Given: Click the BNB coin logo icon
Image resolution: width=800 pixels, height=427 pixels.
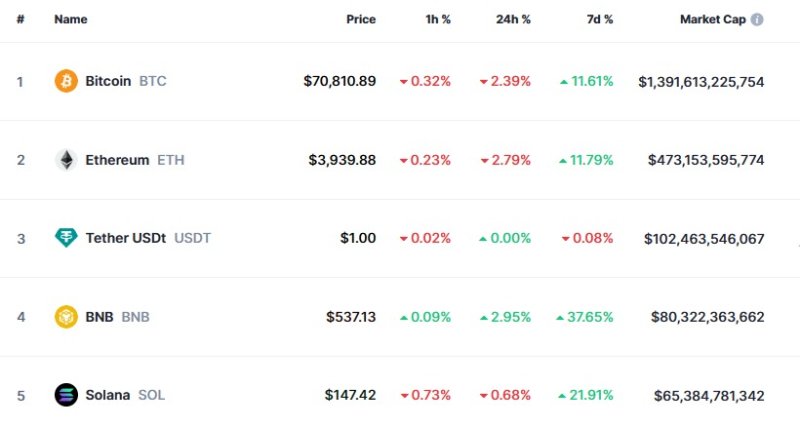Looking at the screenshot, I should click(x=66, y=317).
